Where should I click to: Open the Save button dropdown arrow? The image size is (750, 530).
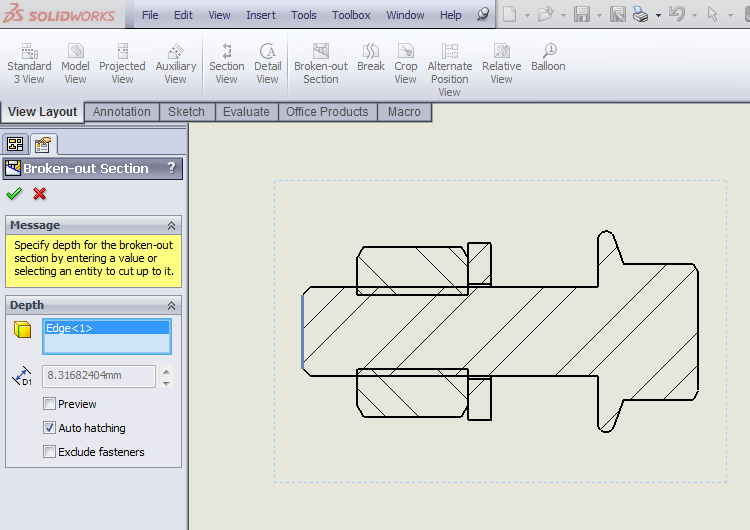coord(601,15)
